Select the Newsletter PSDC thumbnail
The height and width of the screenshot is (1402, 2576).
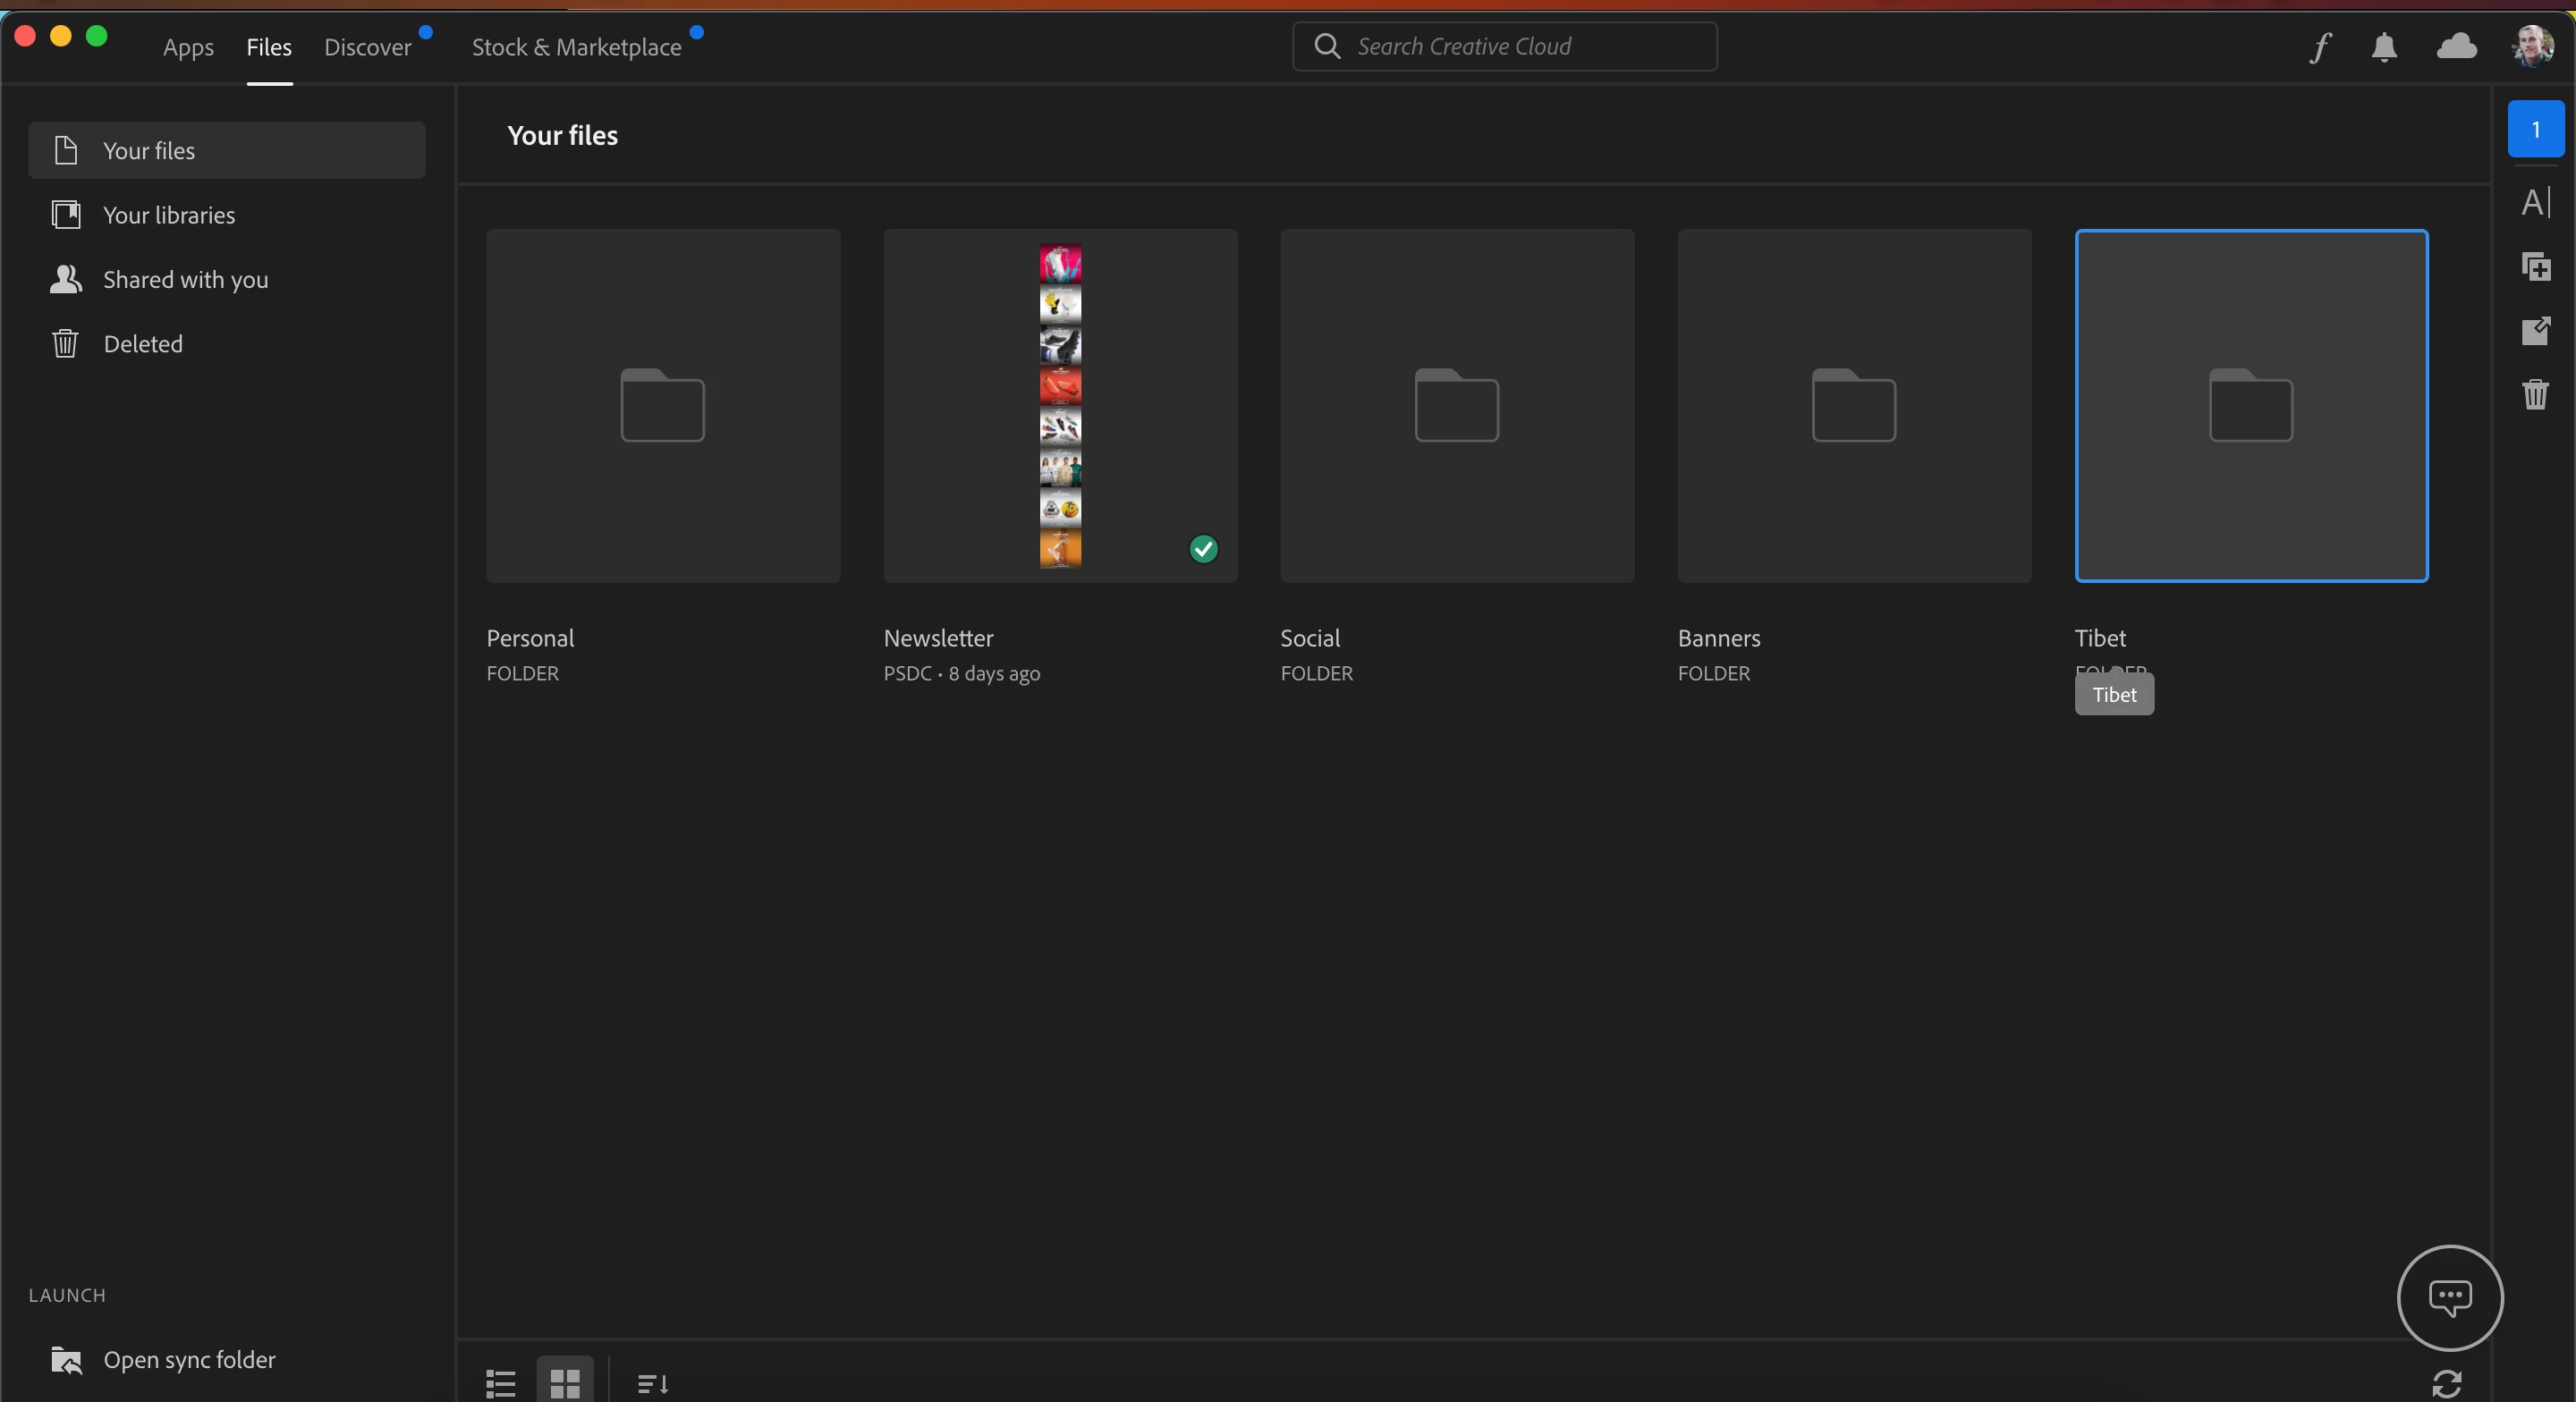tap(1060, 406)
